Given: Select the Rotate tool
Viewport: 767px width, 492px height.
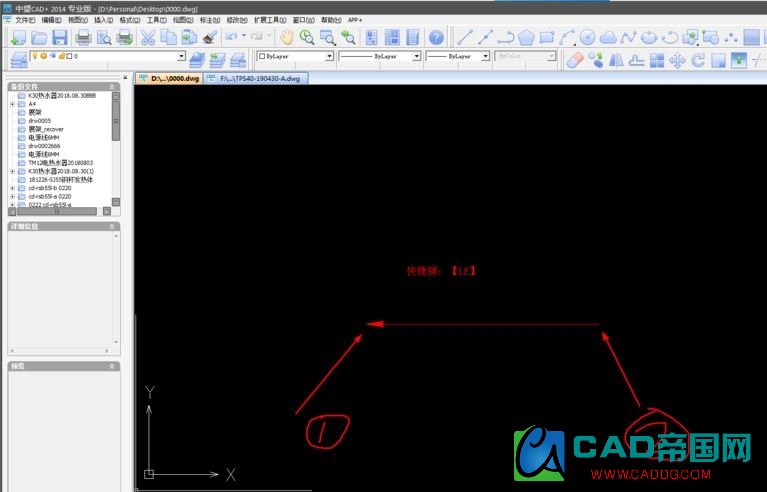Looking at the screenshot, I should click(698, 60).
